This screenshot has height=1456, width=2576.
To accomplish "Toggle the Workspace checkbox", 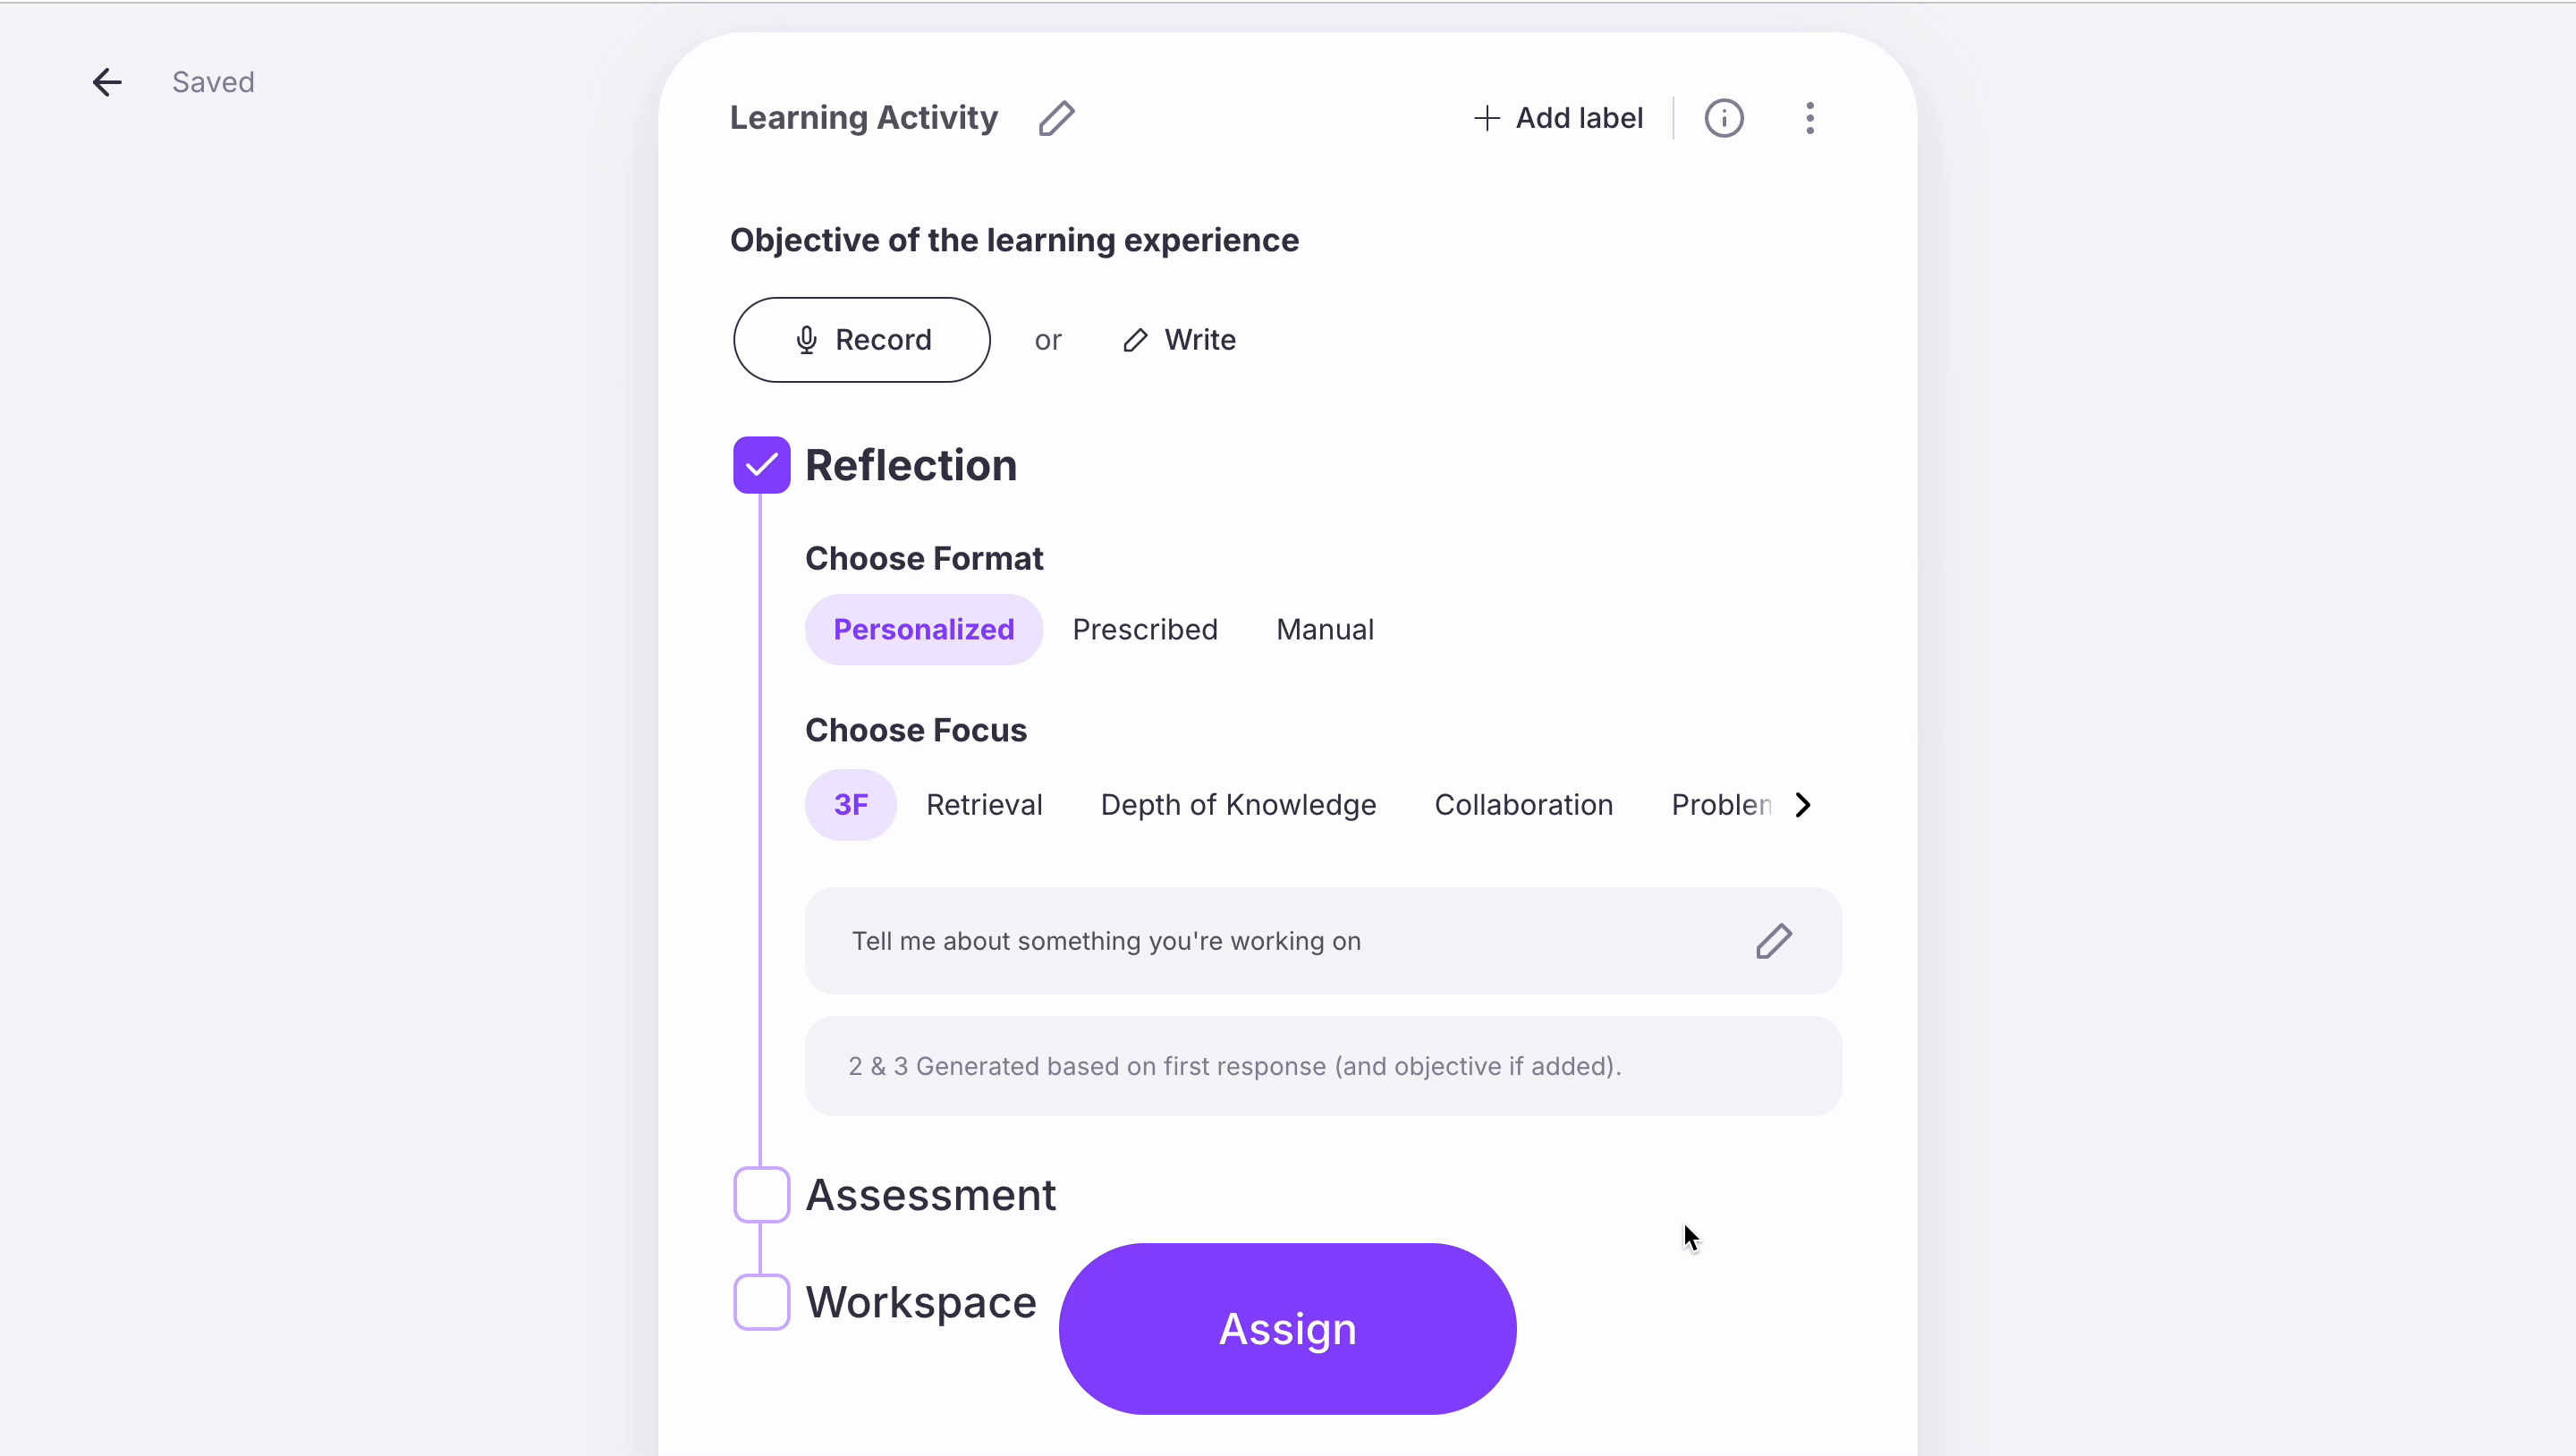I will coord(761,1300).
